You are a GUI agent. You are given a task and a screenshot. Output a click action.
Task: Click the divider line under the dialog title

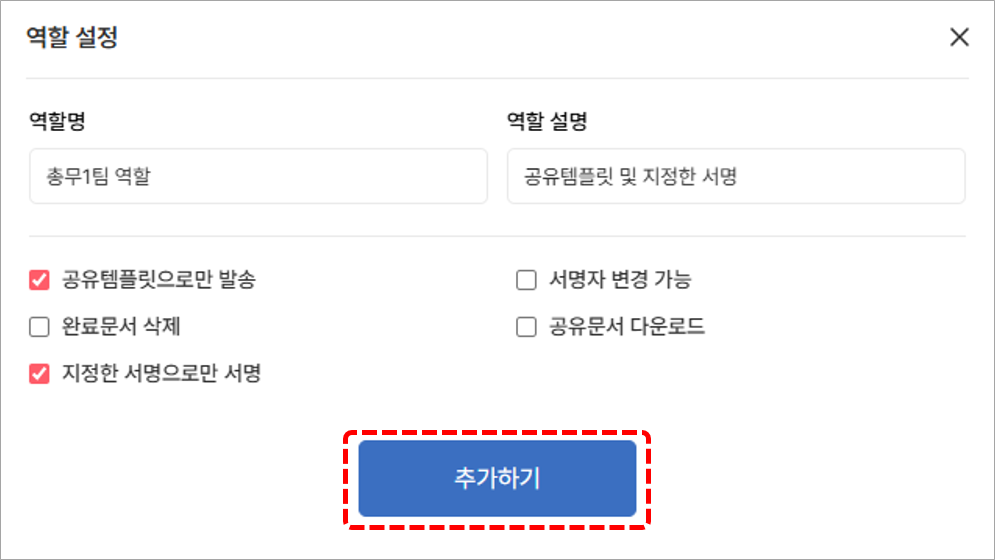[x=497, y=78]
